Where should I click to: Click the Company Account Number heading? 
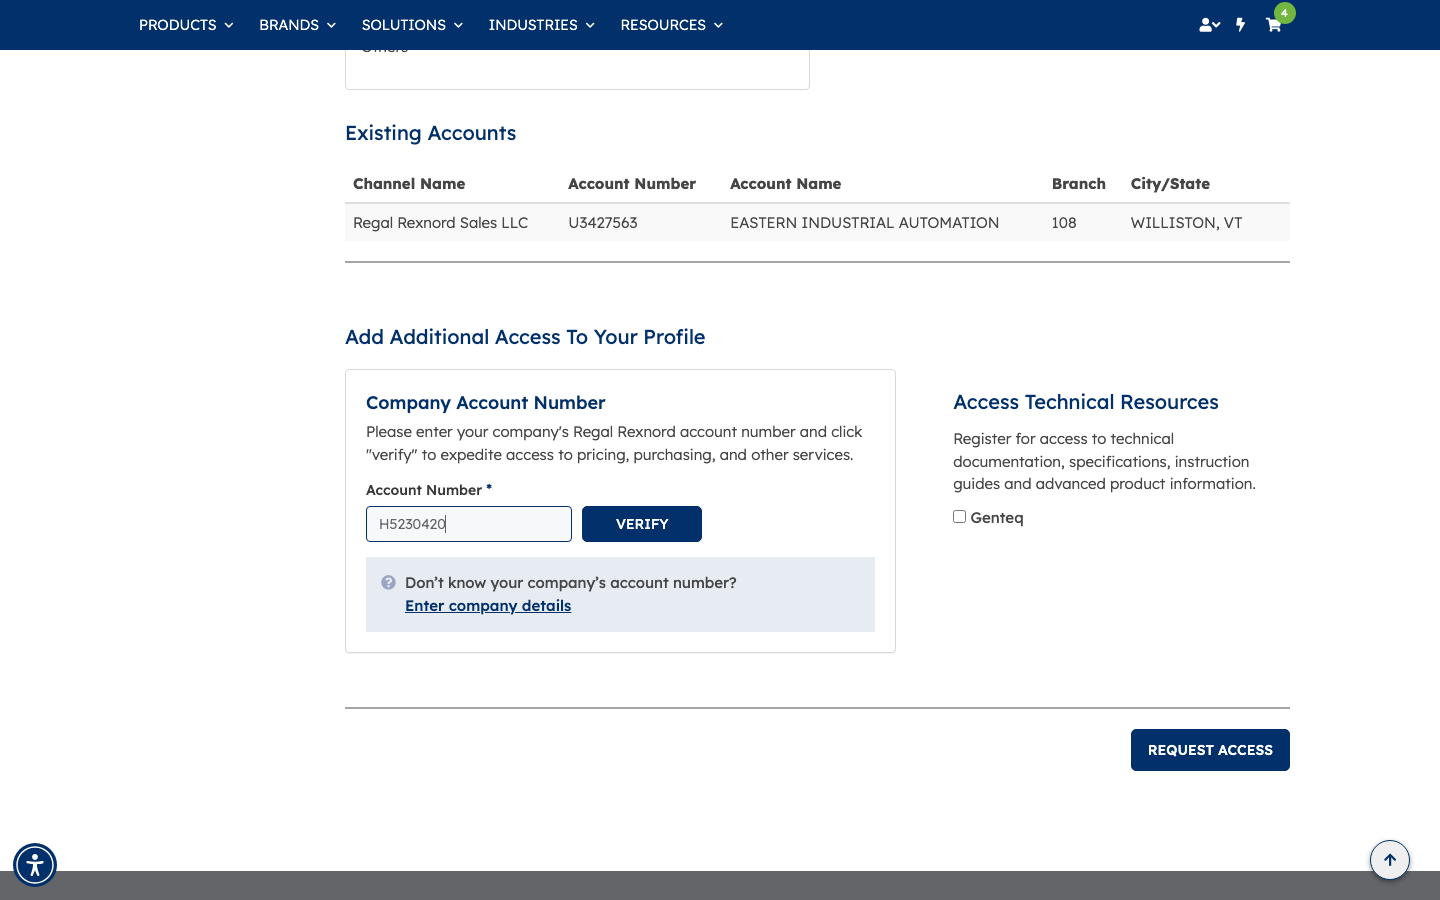click(x=485, y=403)
